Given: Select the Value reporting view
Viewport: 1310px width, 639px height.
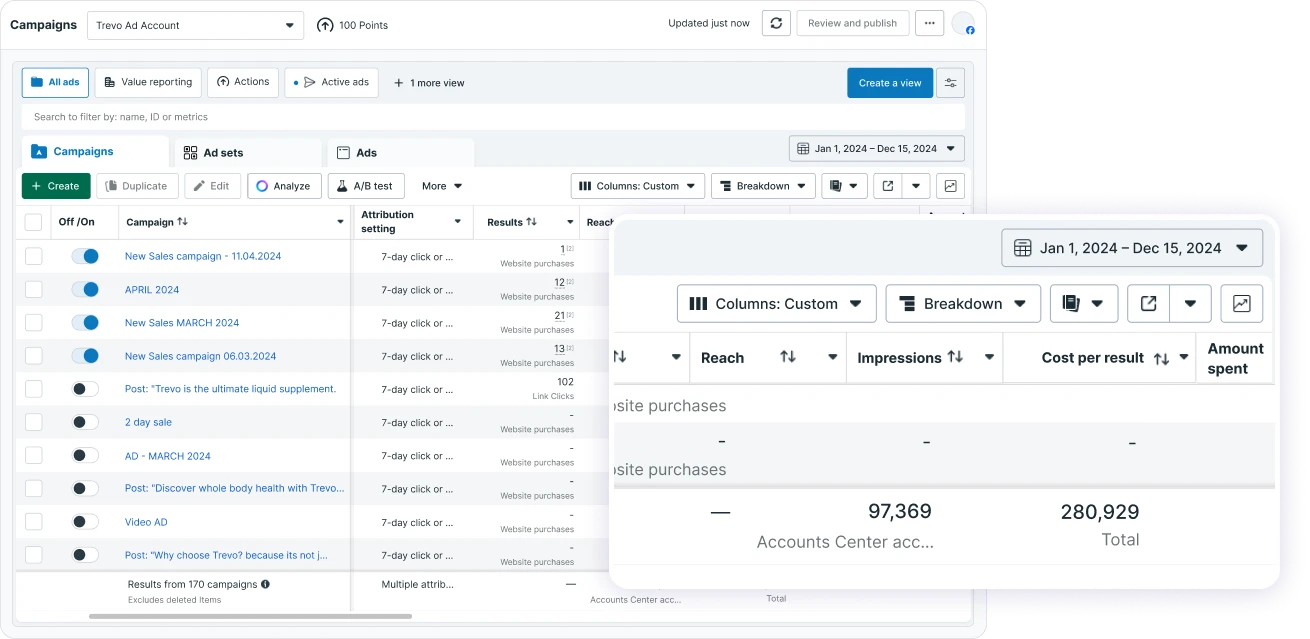Looking at the screenshot, I should 148,82.
